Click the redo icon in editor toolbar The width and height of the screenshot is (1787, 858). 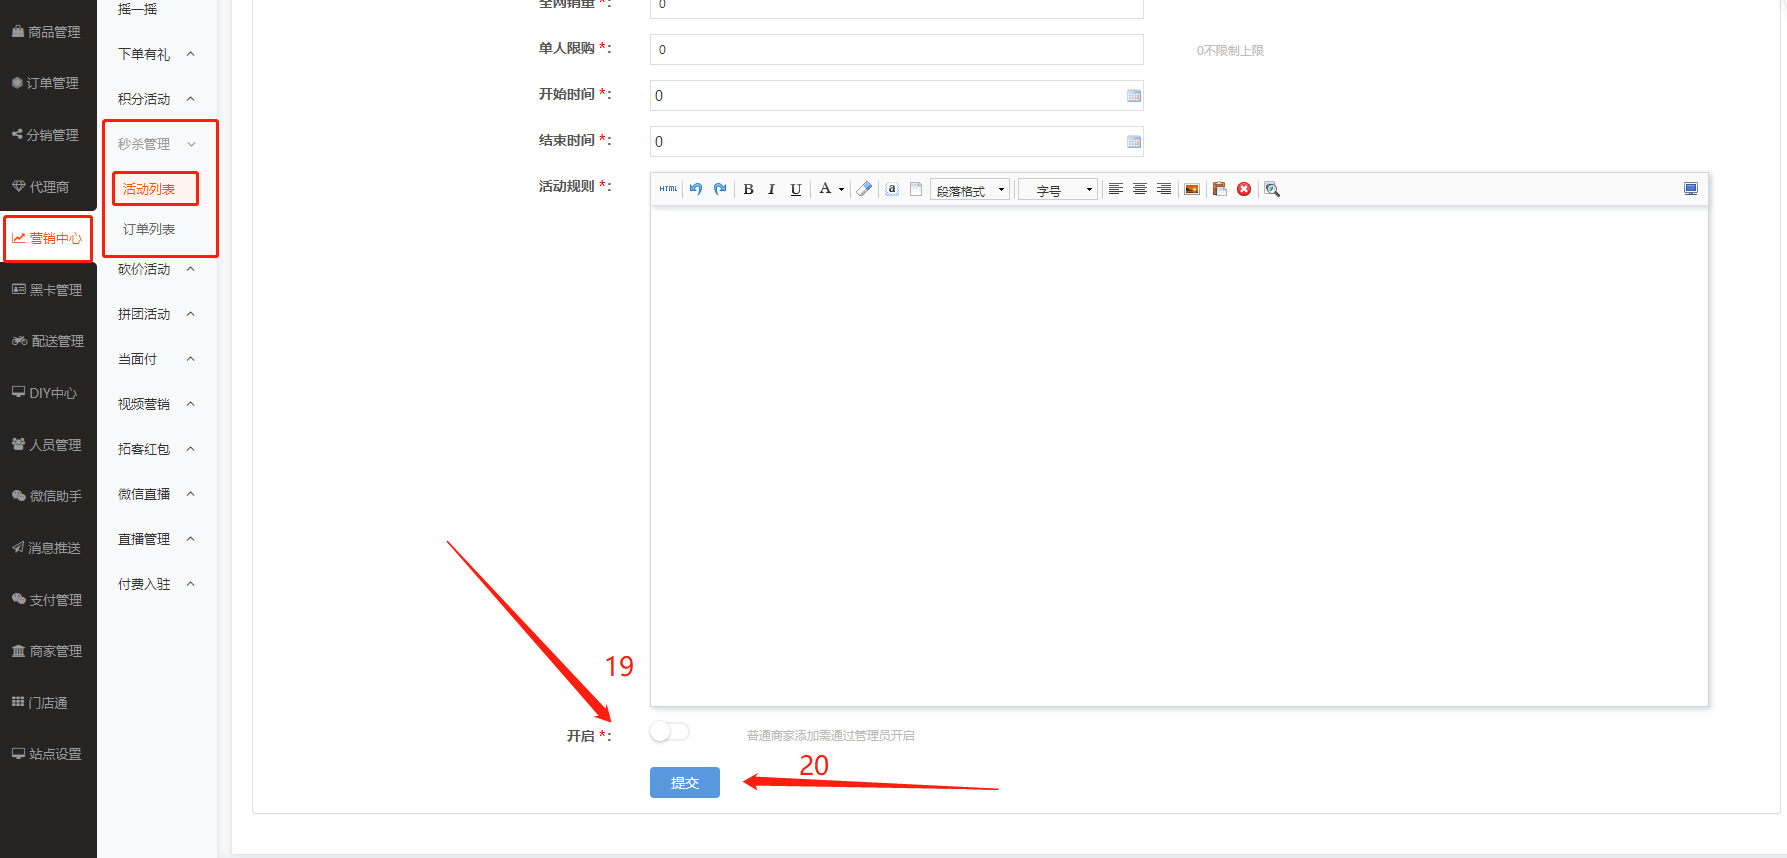[x=720, y=189]
